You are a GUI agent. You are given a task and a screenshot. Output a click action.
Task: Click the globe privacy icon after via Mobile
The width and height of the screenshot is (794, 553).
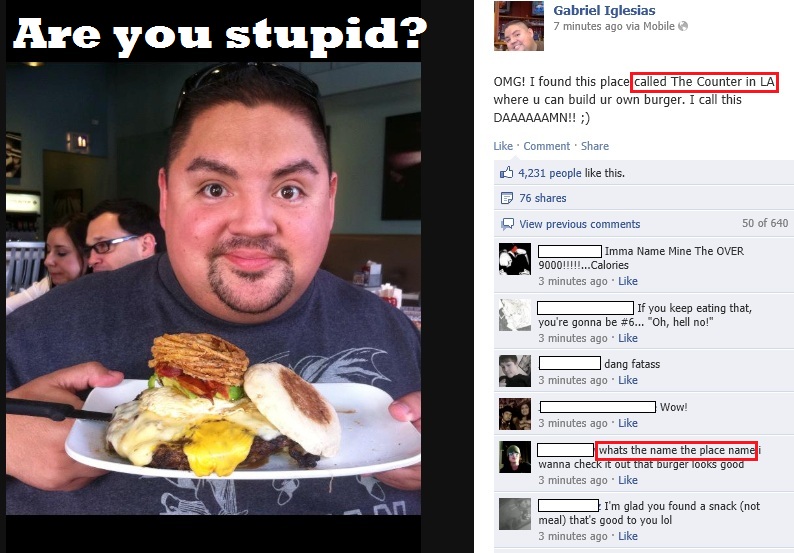click(683, 26)
